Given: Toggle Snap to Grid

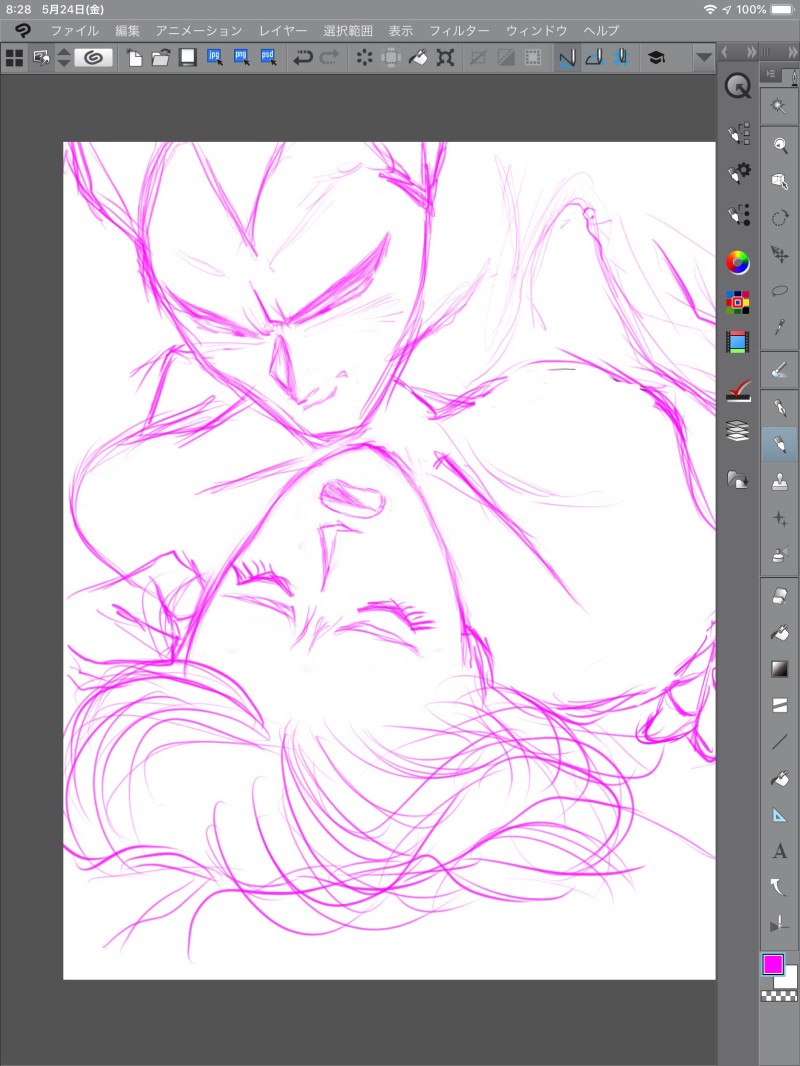Looking at the screenshot, I should pyautogui.click(x=622, y=58).
